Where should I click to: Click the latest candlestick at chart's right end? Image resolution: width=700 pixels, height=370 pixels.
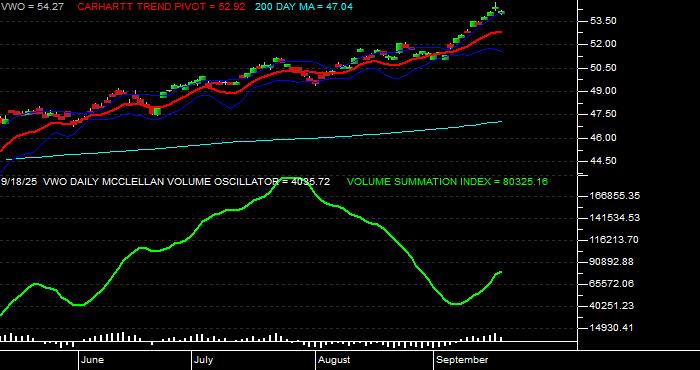(502, 12)
